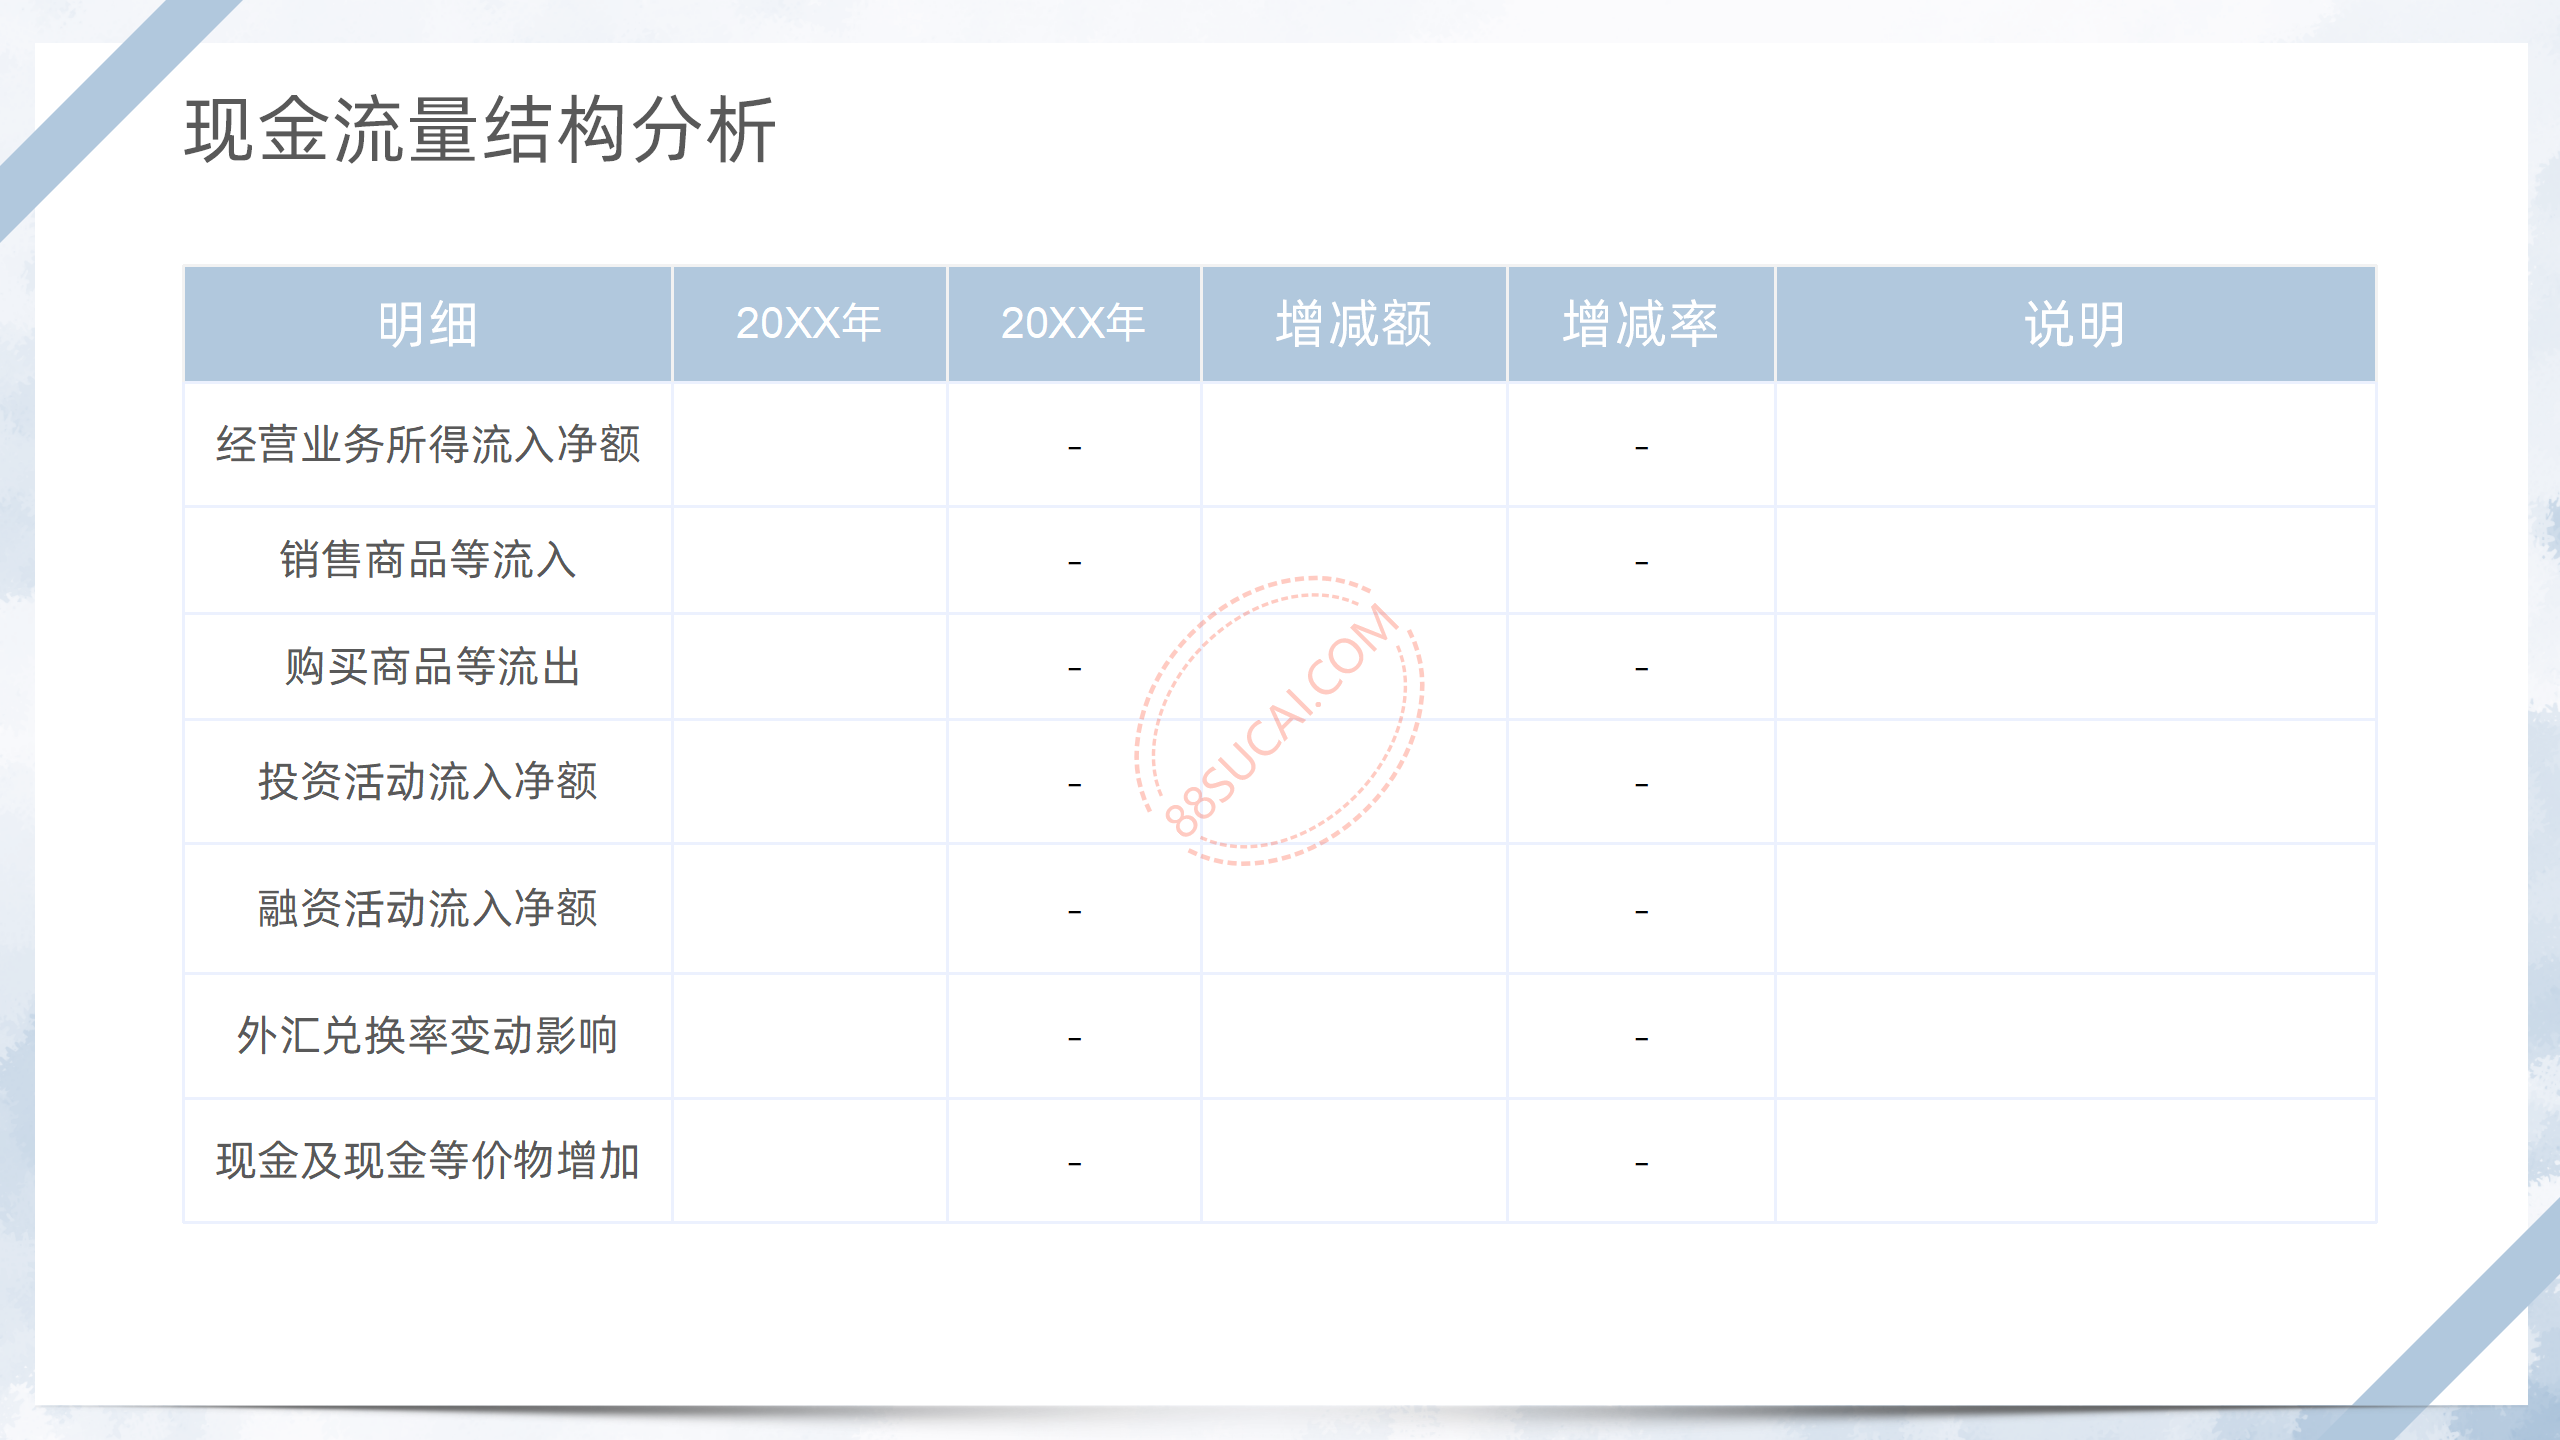
Task: Select the 销售商品等流入 row label
Action: click(x=428, y=560)
